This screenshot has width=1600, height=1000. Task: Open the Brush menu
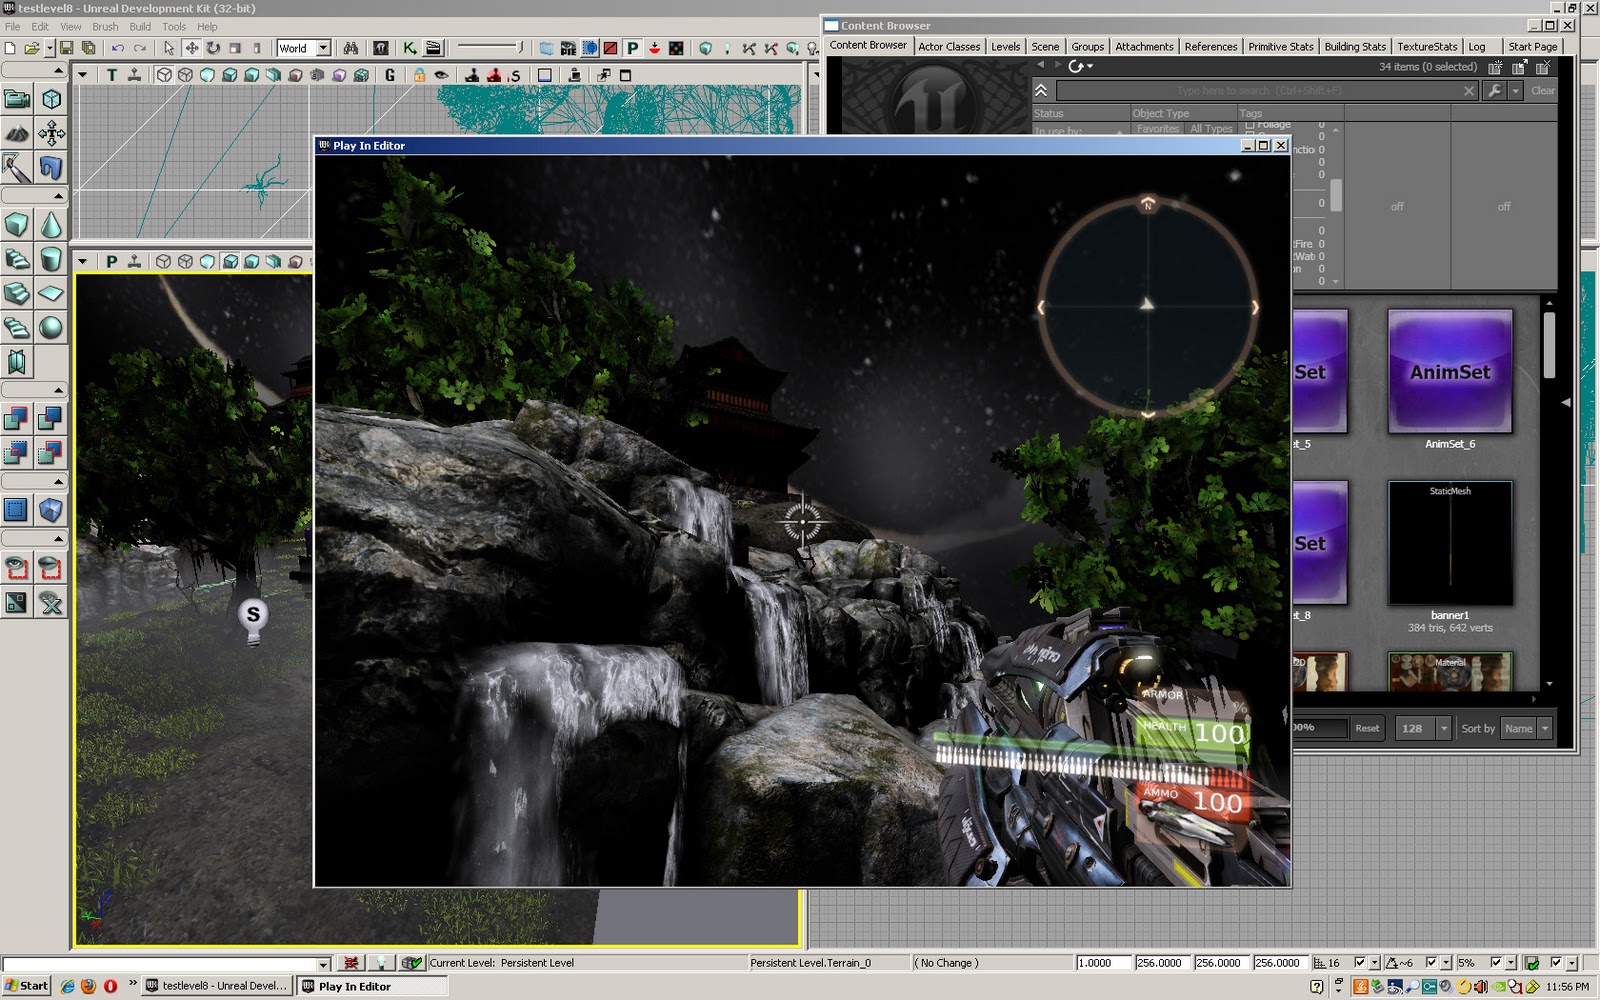[105, 27]
